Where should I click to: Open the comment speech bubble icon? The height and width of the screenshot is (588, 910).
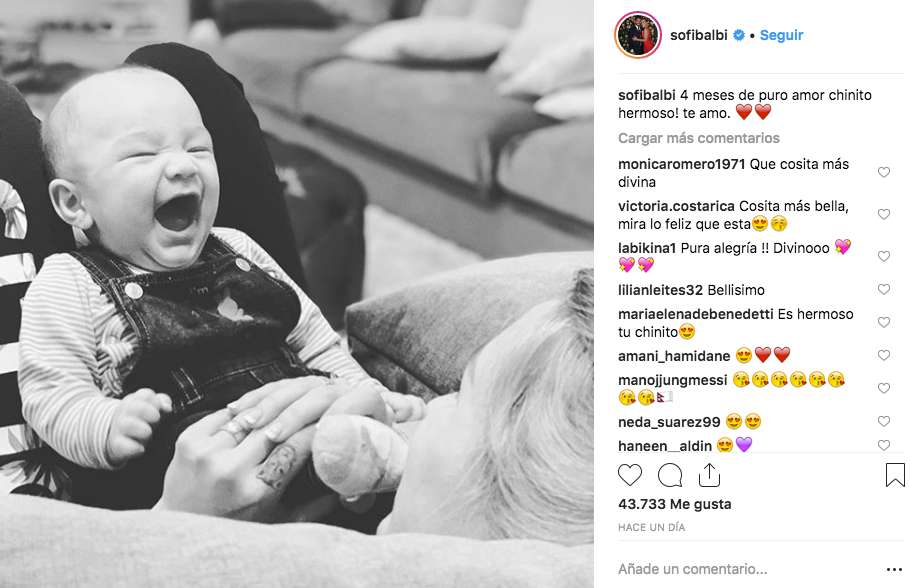pos(670,475)
